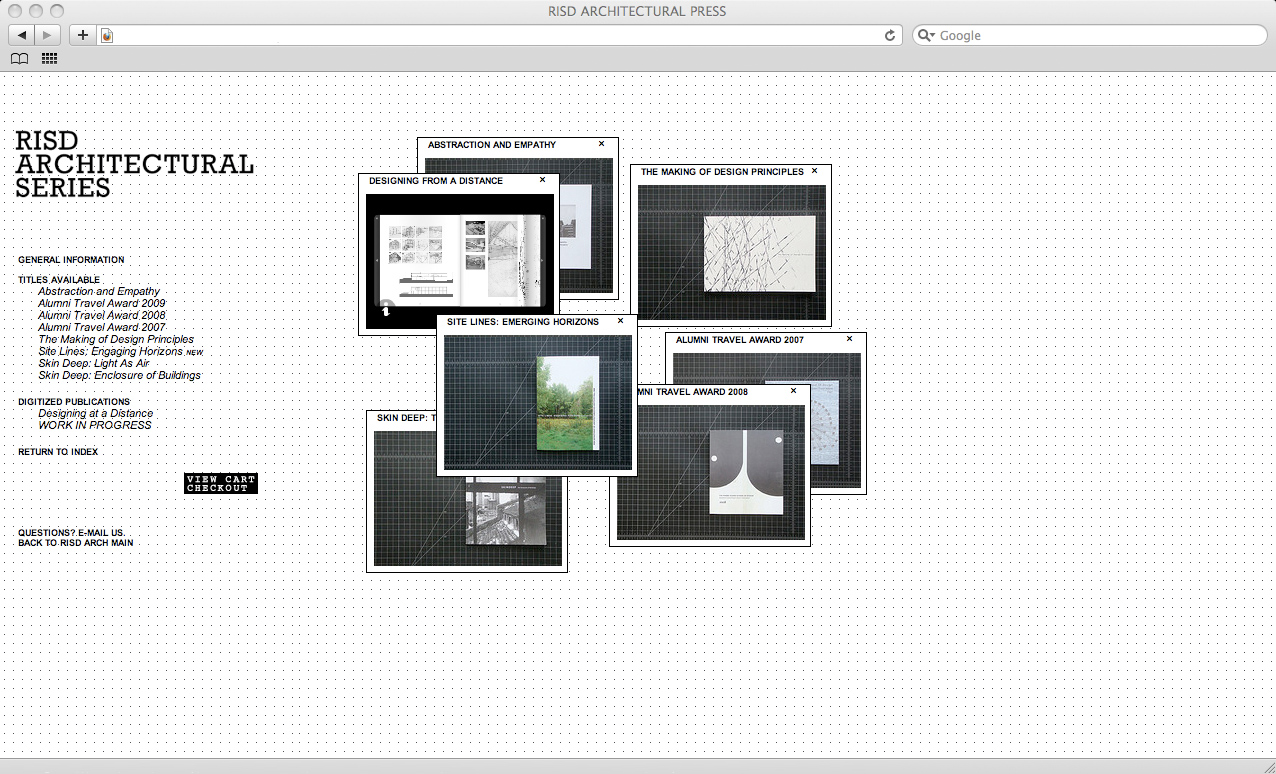The image size is (1276, 774).
Task: Close the Alumni Travel Award 2007 panel
Action: (849, 339)
